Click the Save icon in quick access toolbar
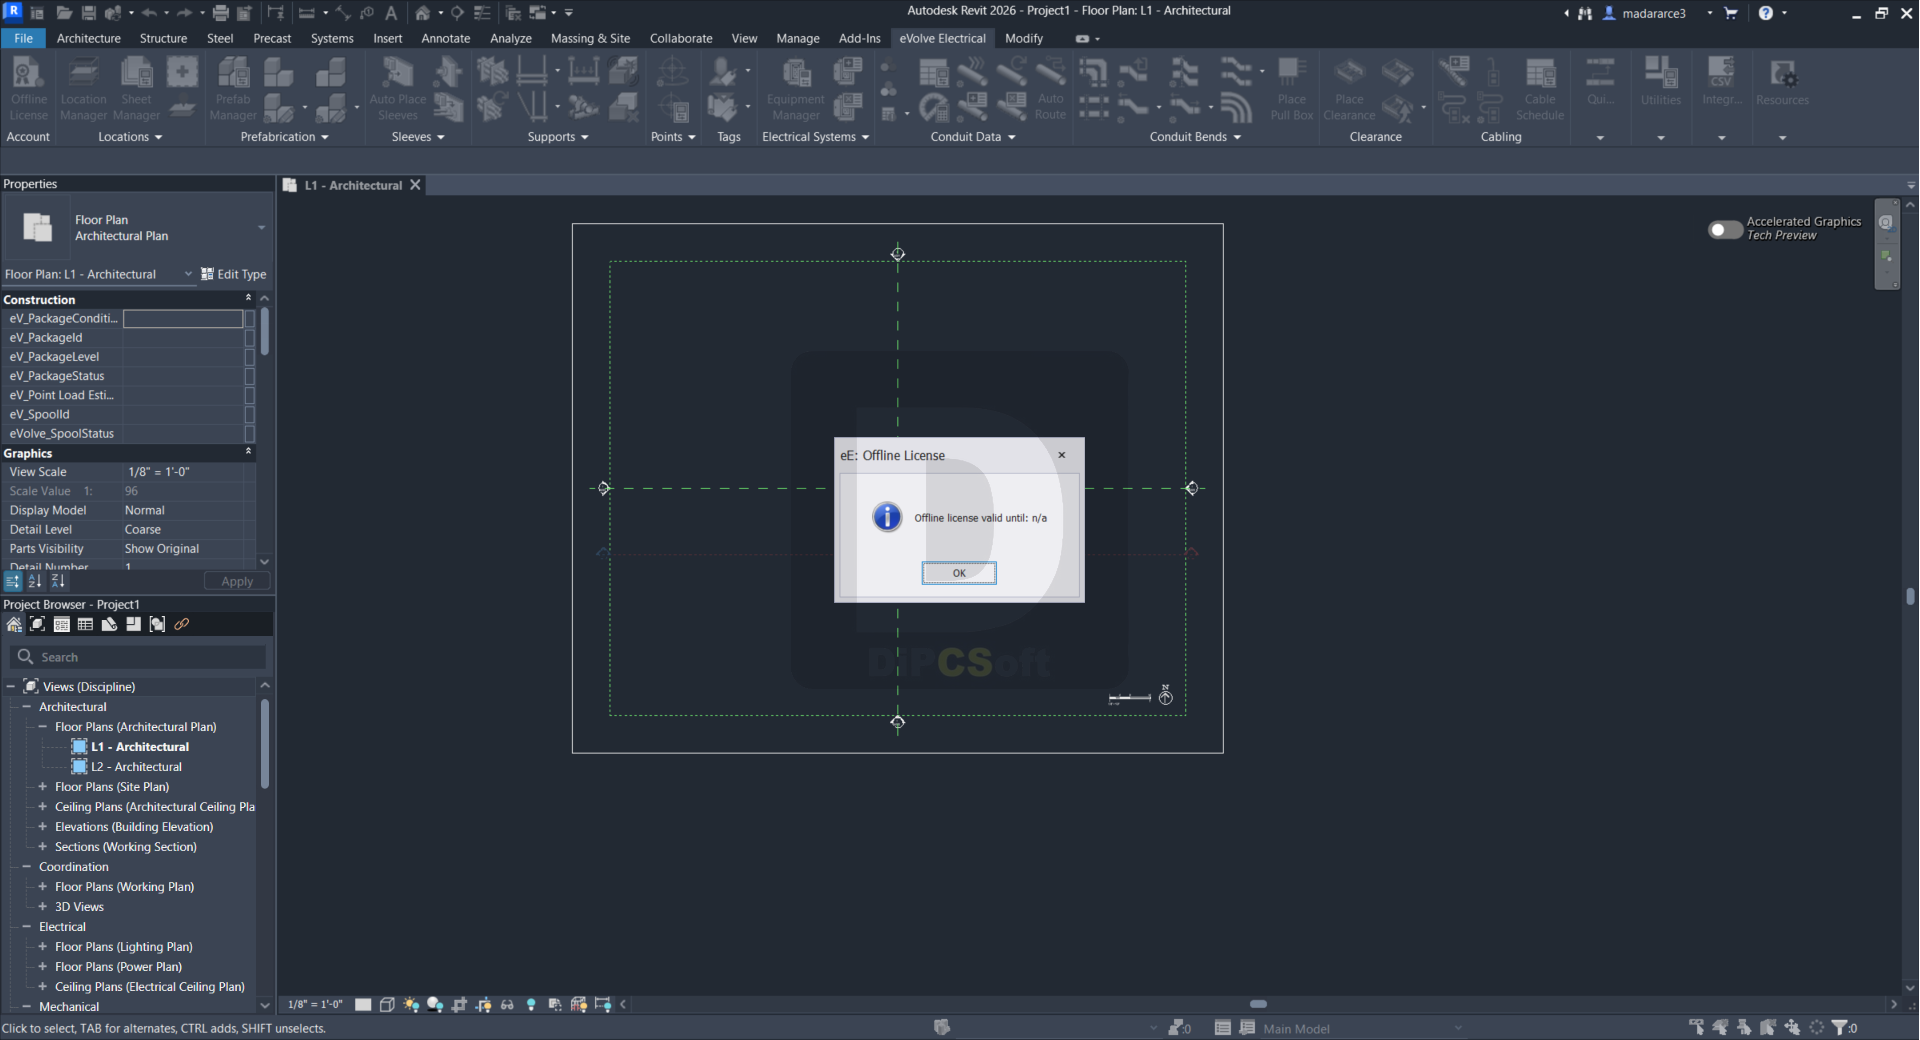The height and width of the screenshot is (1040, 1920). (x=88, y=13)
